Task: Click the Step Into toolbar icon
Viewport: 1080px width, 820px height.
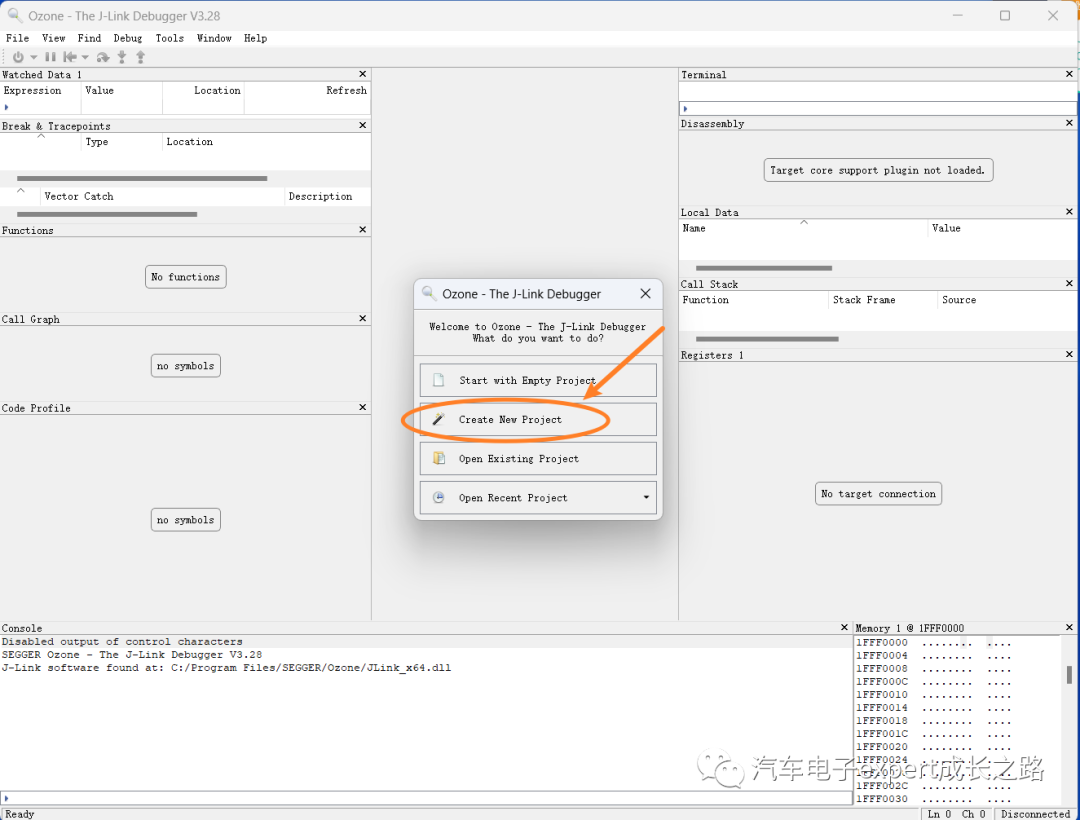Action: coord(122,57)
